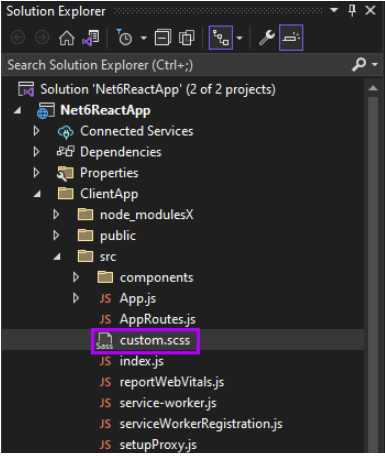Select the index.js file
The width and height of the screenshot is (385, 456).
[x=142, y=361]
